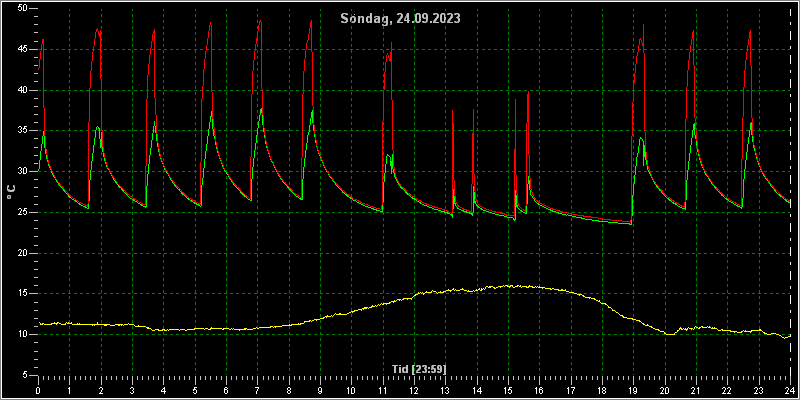The width and height of the screenshot is (800, 400).
Task: Select hour 0 on the time axis
Action: pyautogui.click(x=38, y=390)
